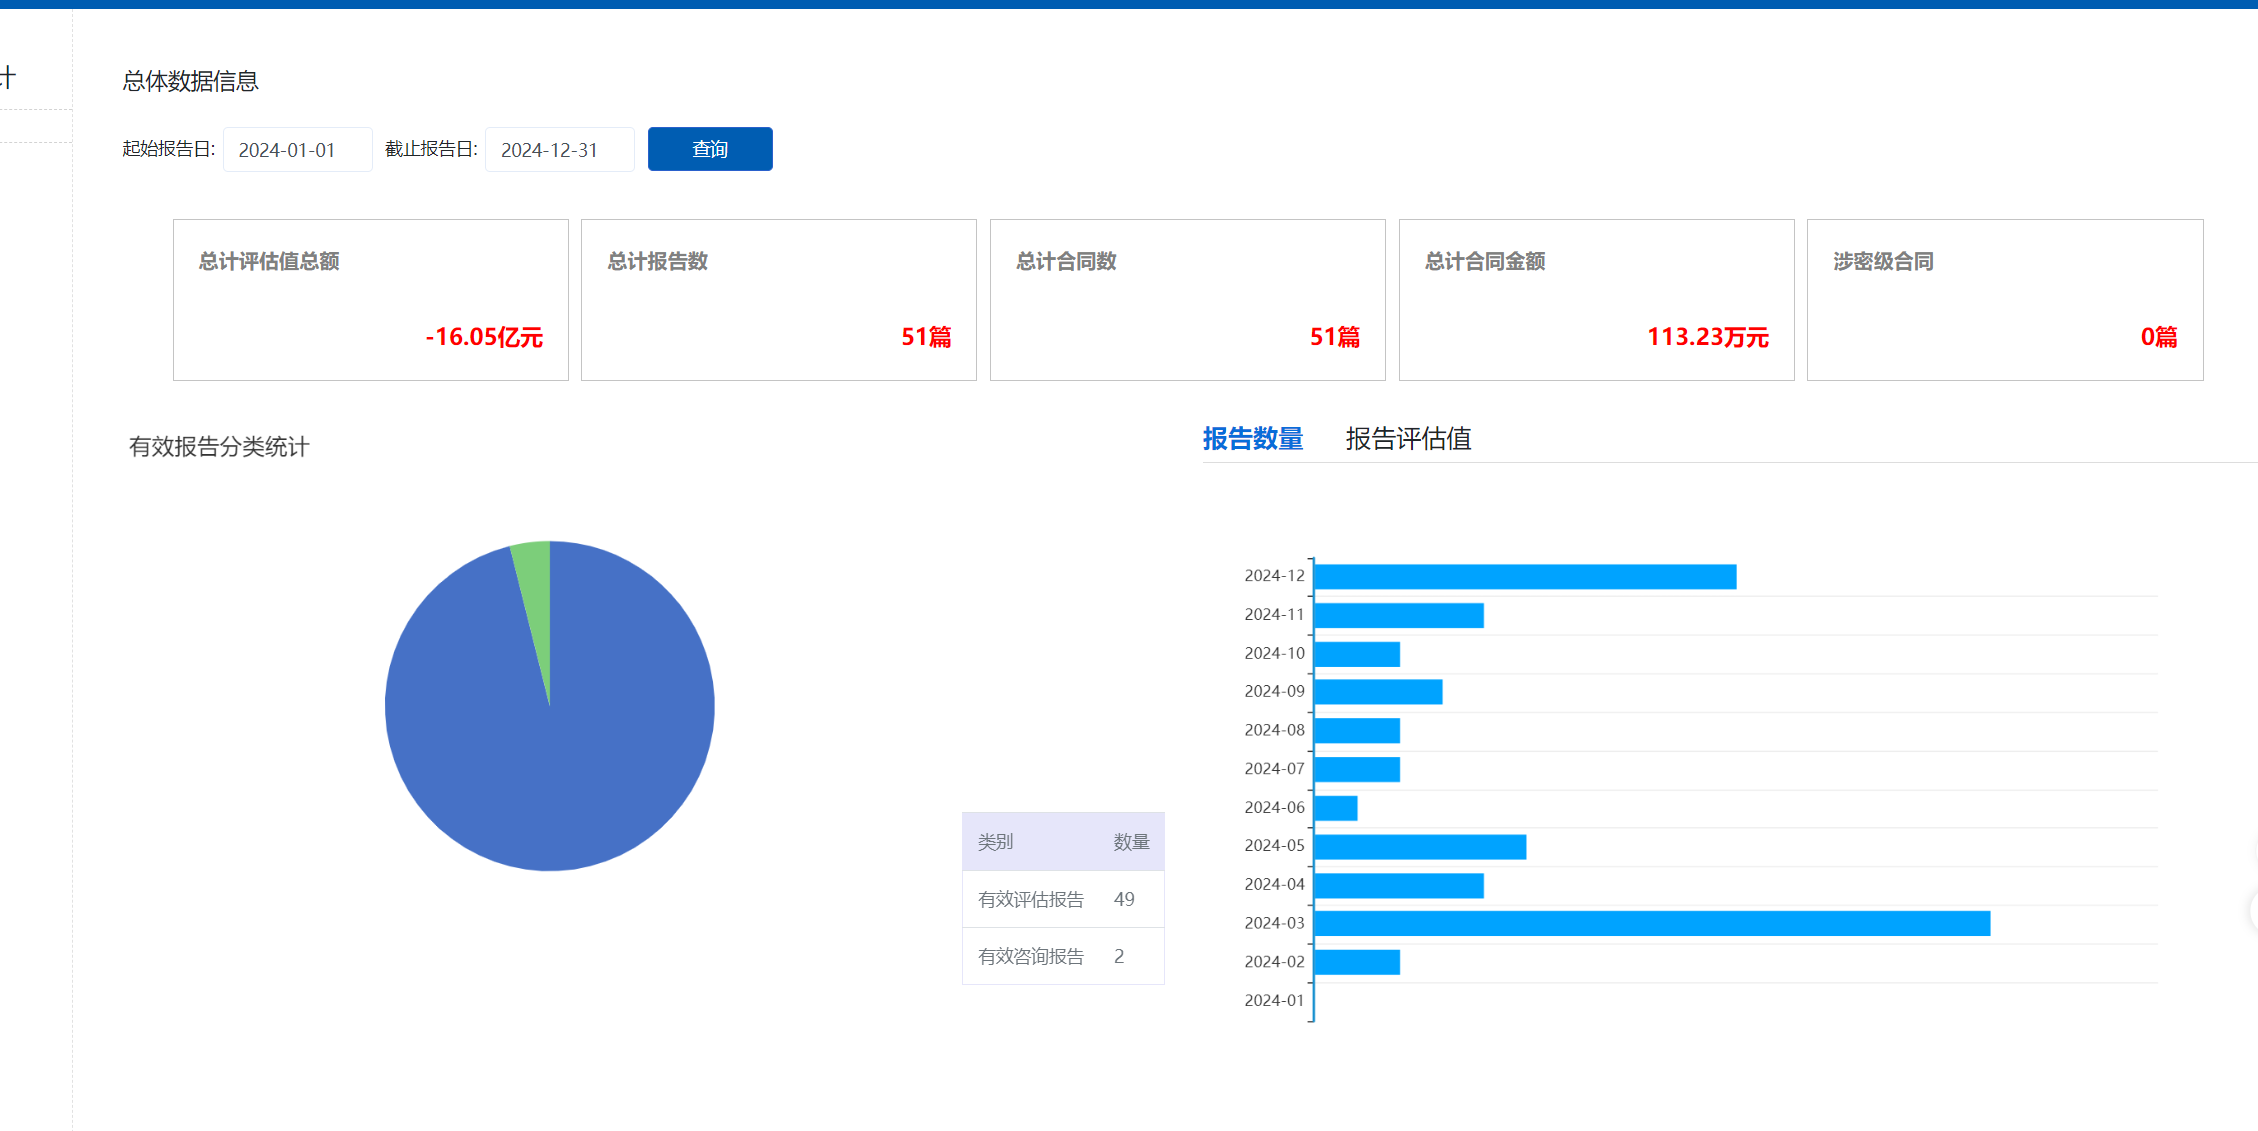
Task: Click the 2024-05 bar in the chart
Action: [x=1419, y=847]
